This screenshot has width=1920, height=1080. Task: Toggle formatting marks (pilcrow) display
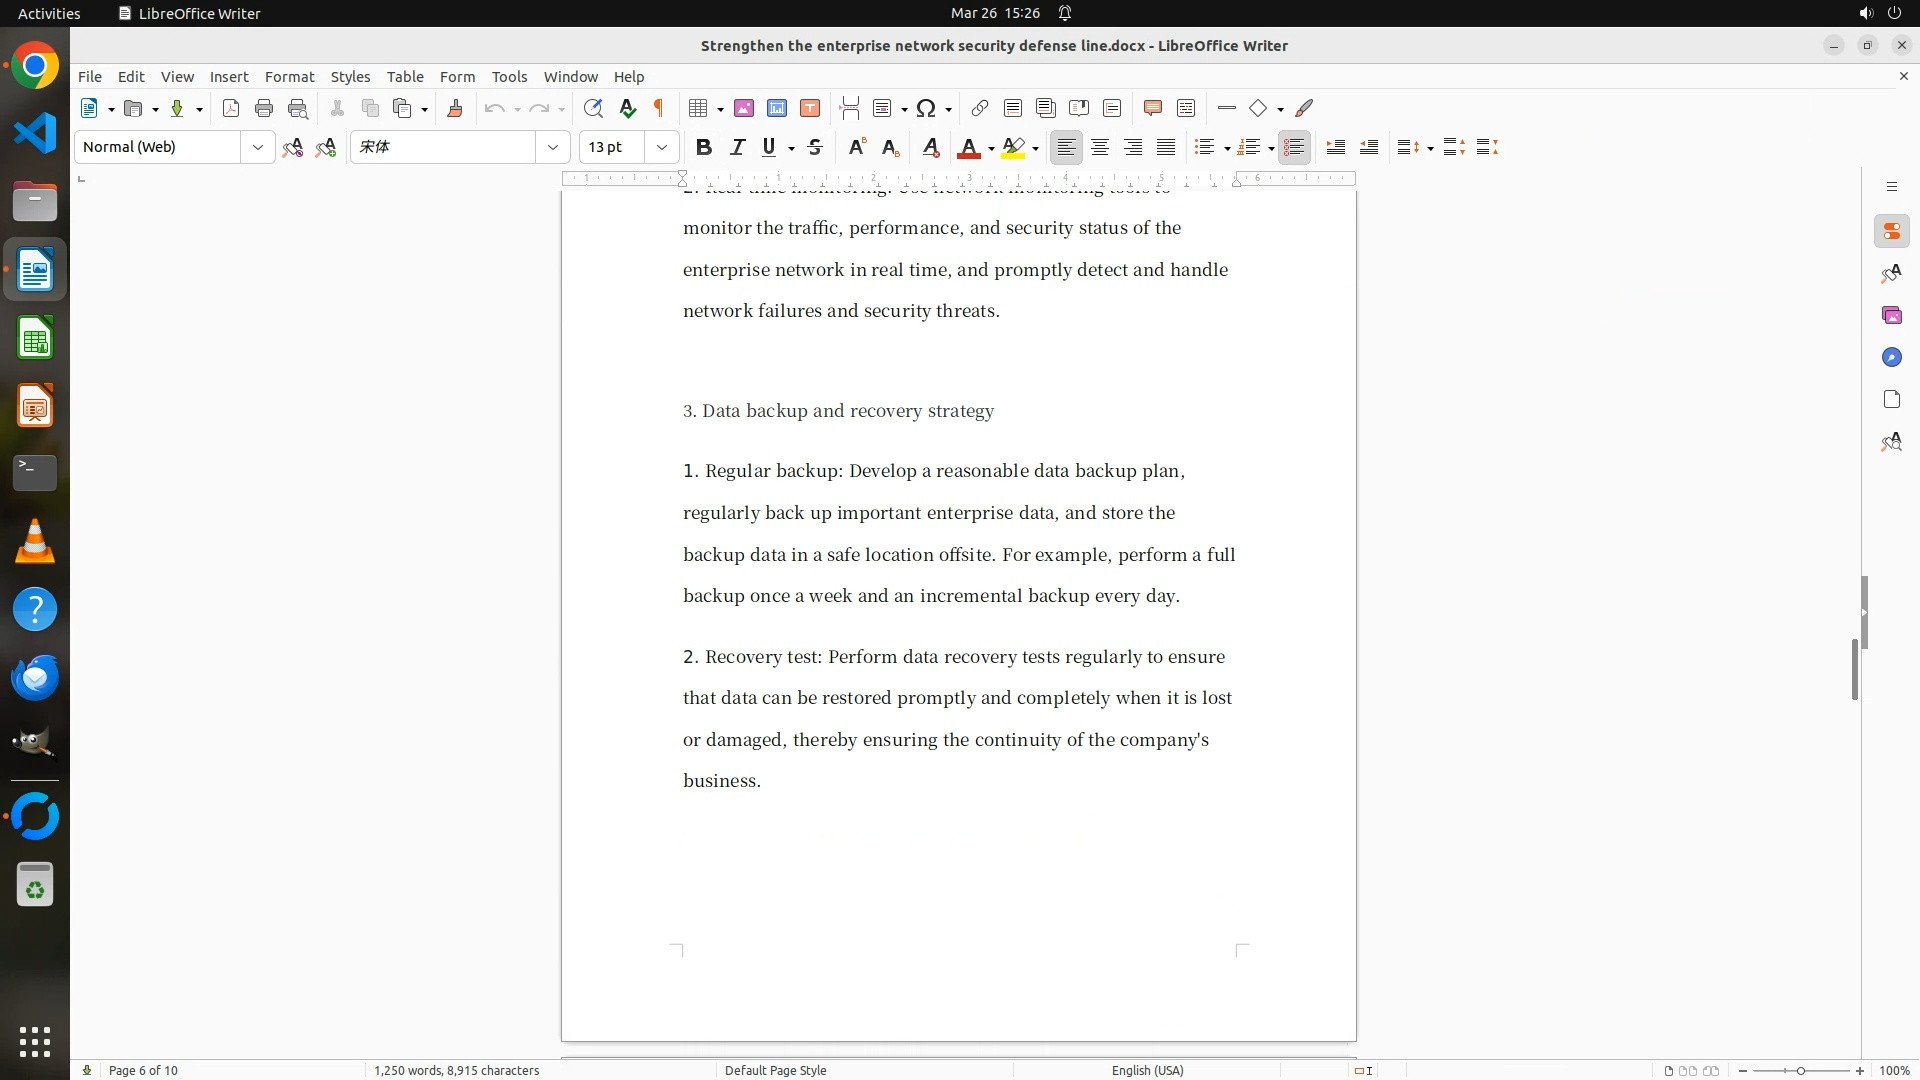pyautogui.click(x=659, y=109)
